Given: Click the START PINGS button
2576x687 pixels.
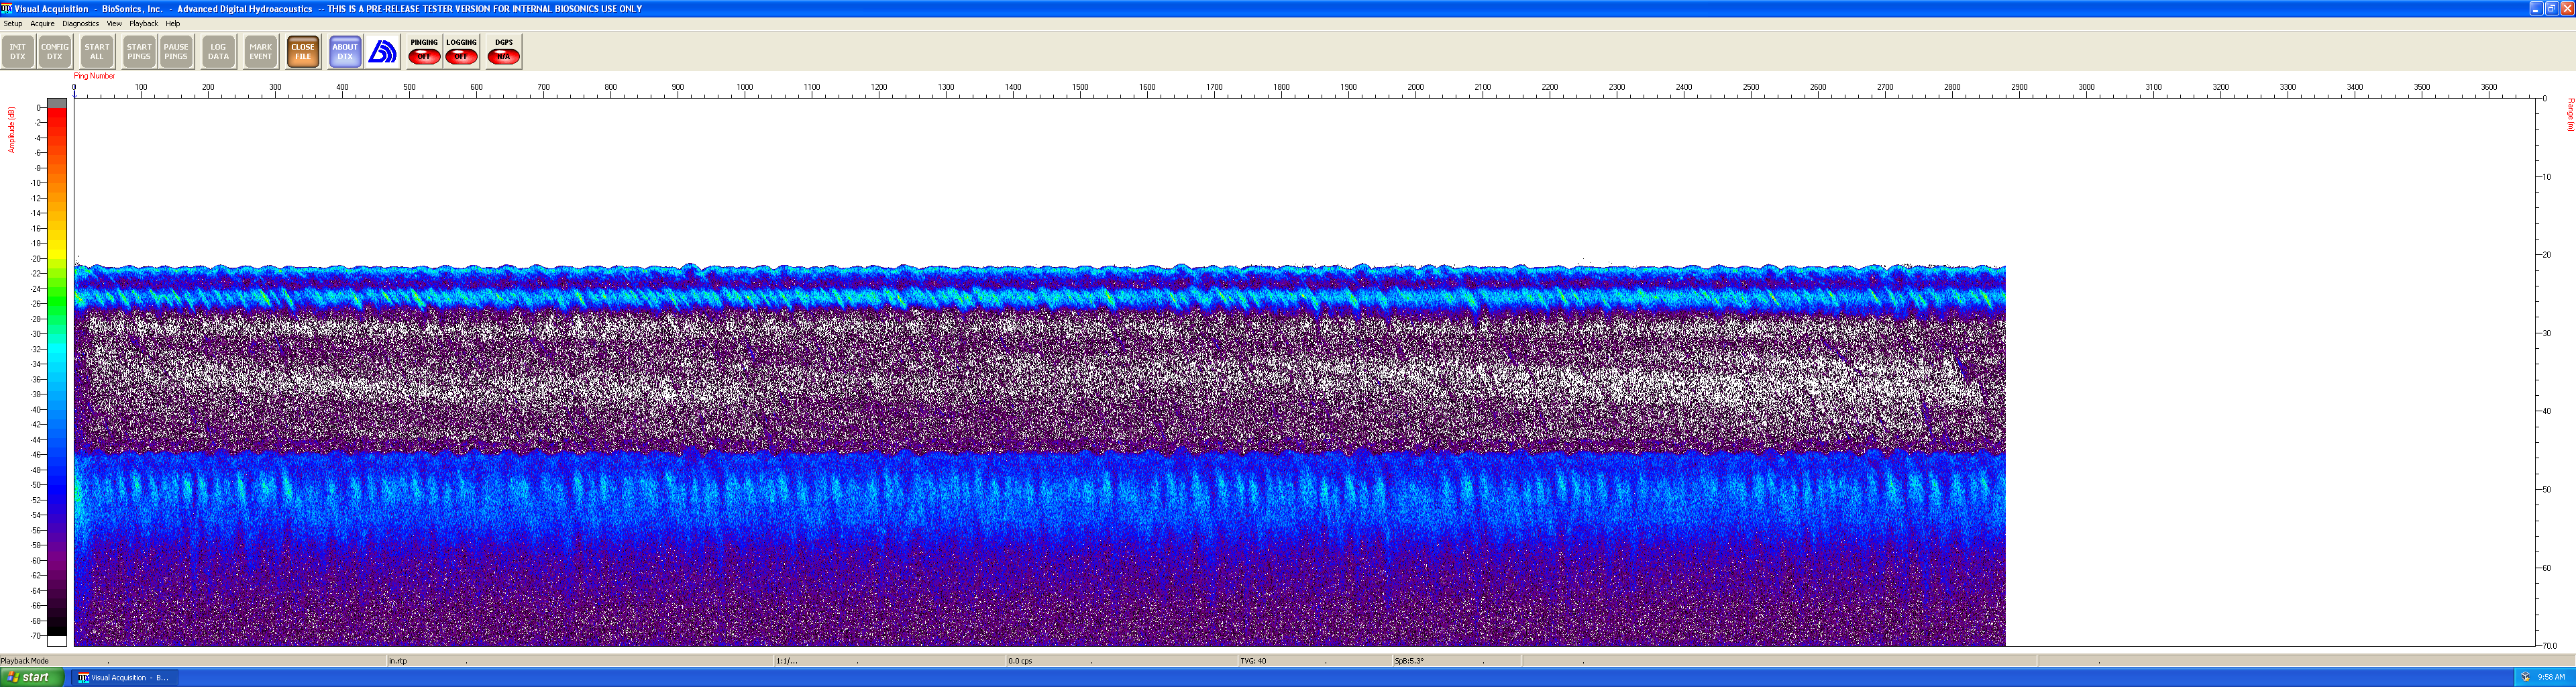Looking at the screenshot, I should 139,52.
